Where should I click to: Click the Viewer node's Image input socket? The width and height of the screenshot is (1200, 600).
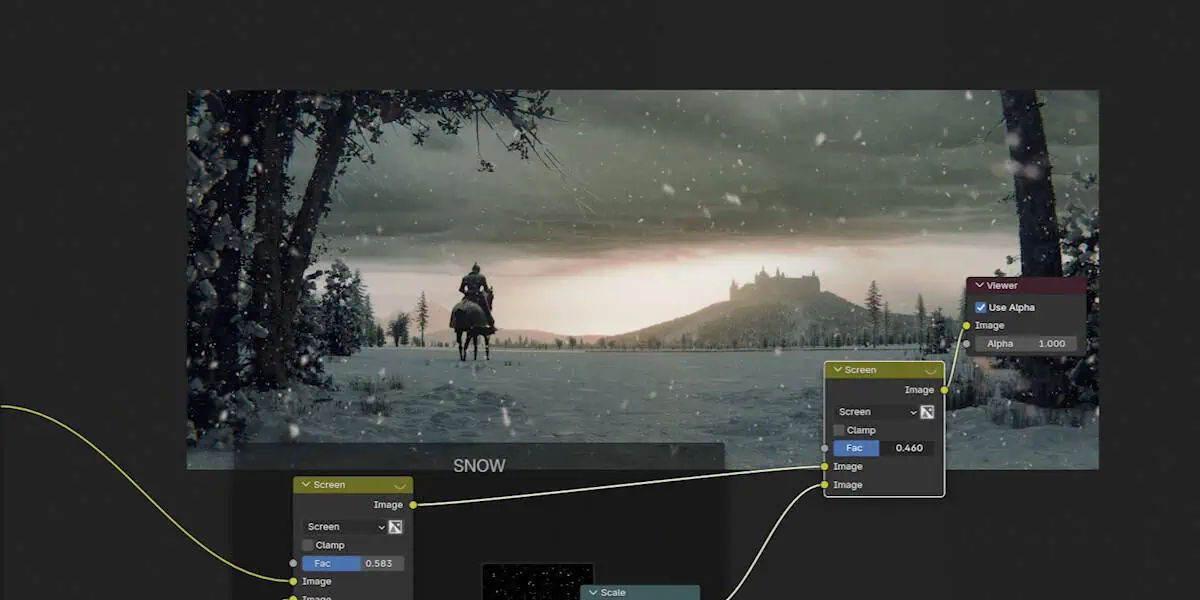(966, 325)
